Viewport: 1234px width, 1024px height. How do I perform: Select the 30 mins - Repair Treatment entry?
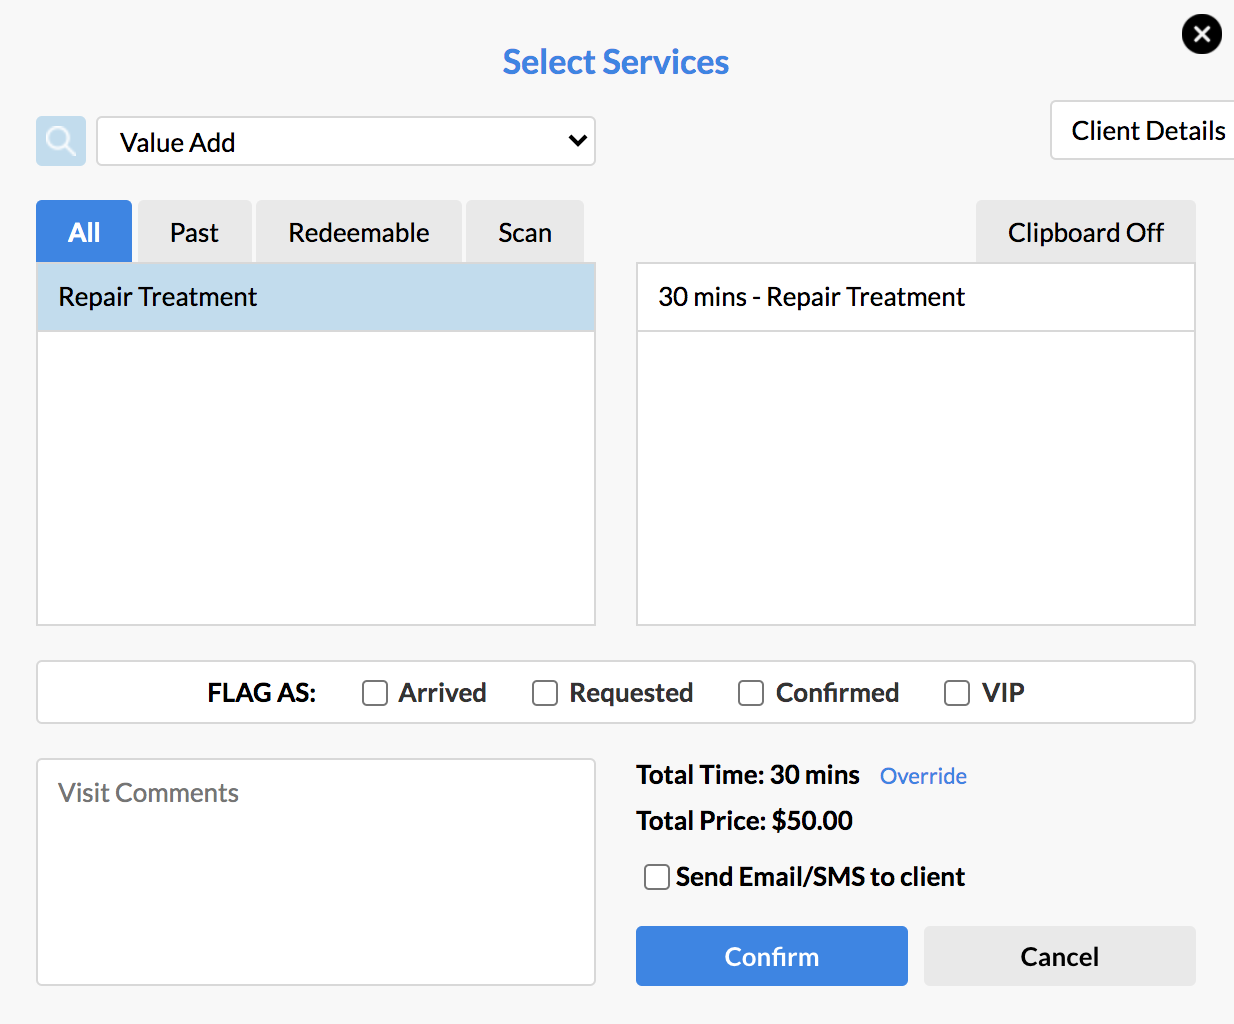click(916, 297)
